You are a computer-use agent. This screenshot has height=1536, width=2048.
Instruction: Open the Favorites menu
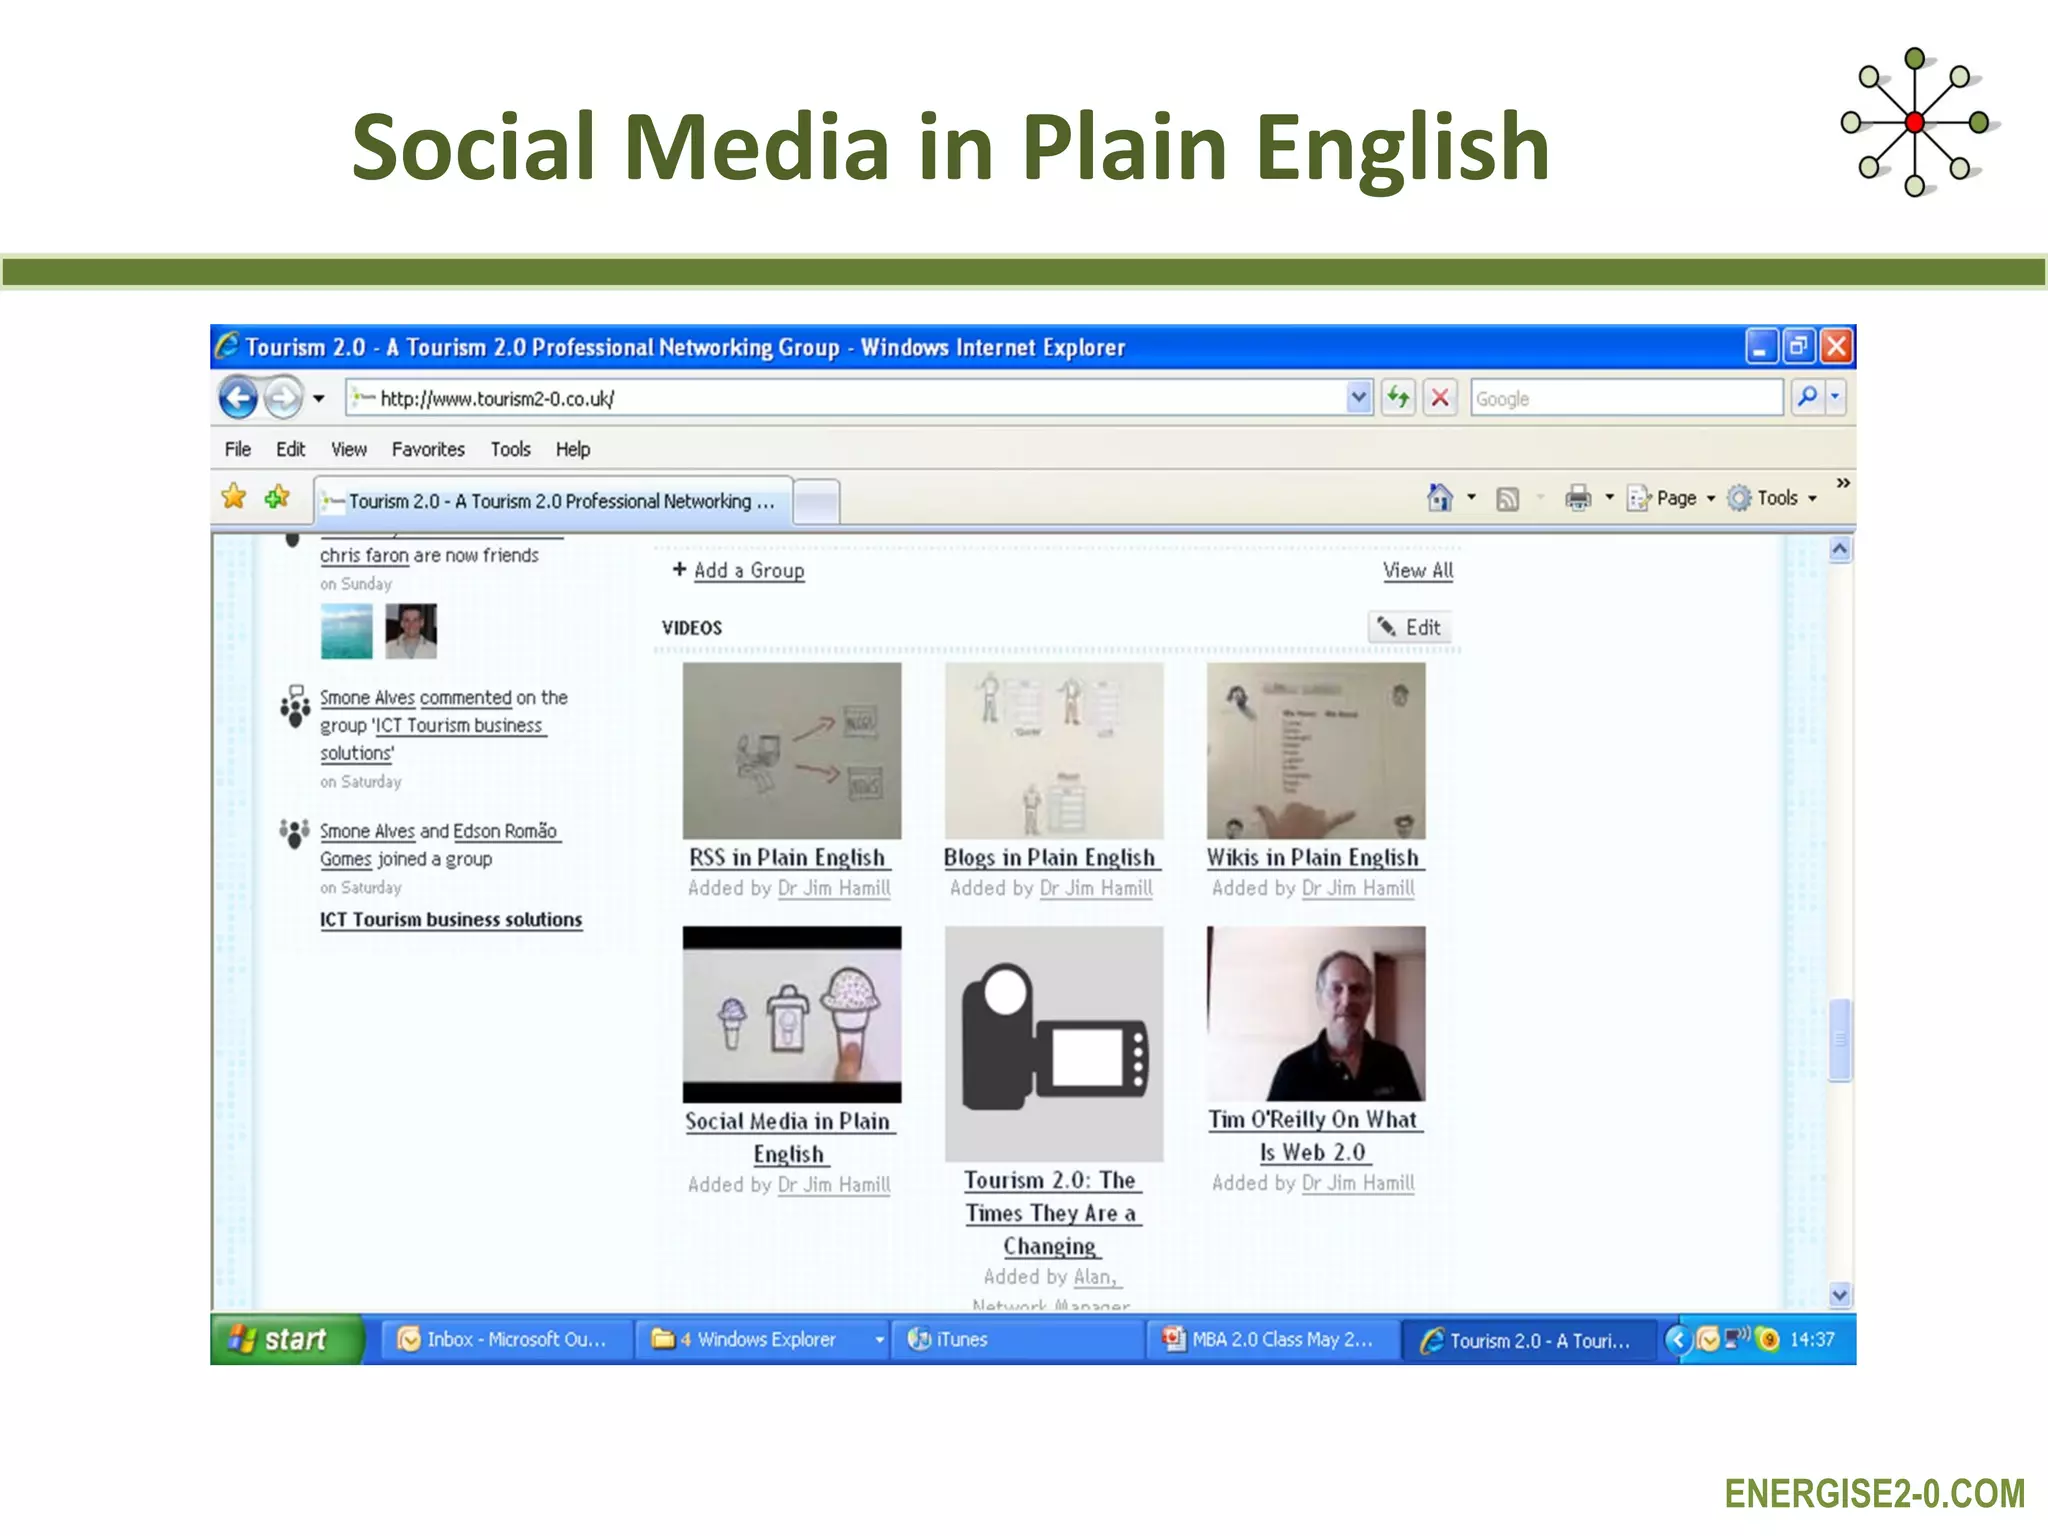(428, 449)
